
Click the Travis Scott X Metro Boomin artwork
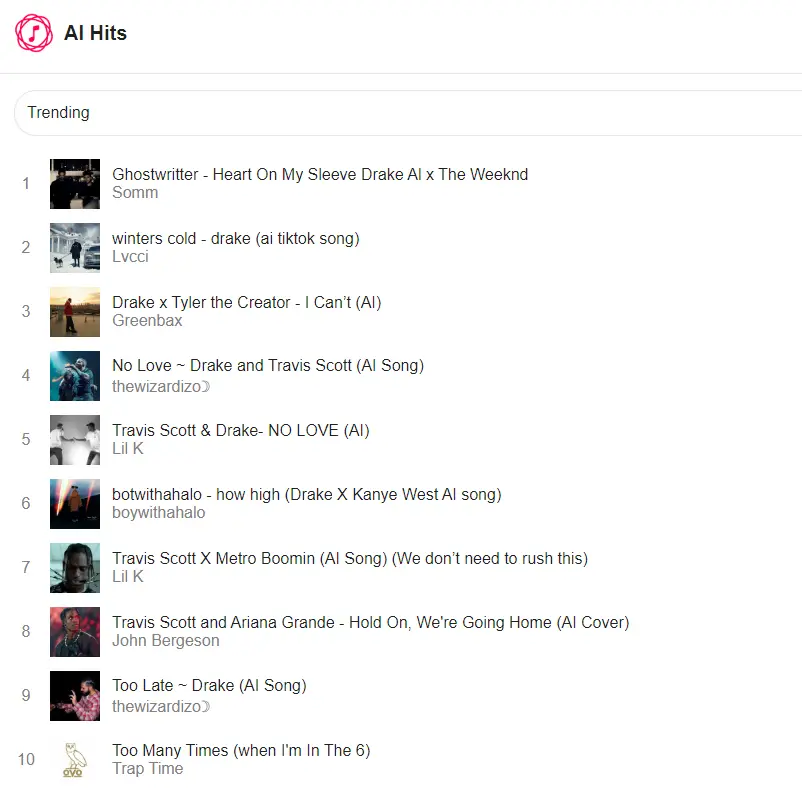pos(75,568)
